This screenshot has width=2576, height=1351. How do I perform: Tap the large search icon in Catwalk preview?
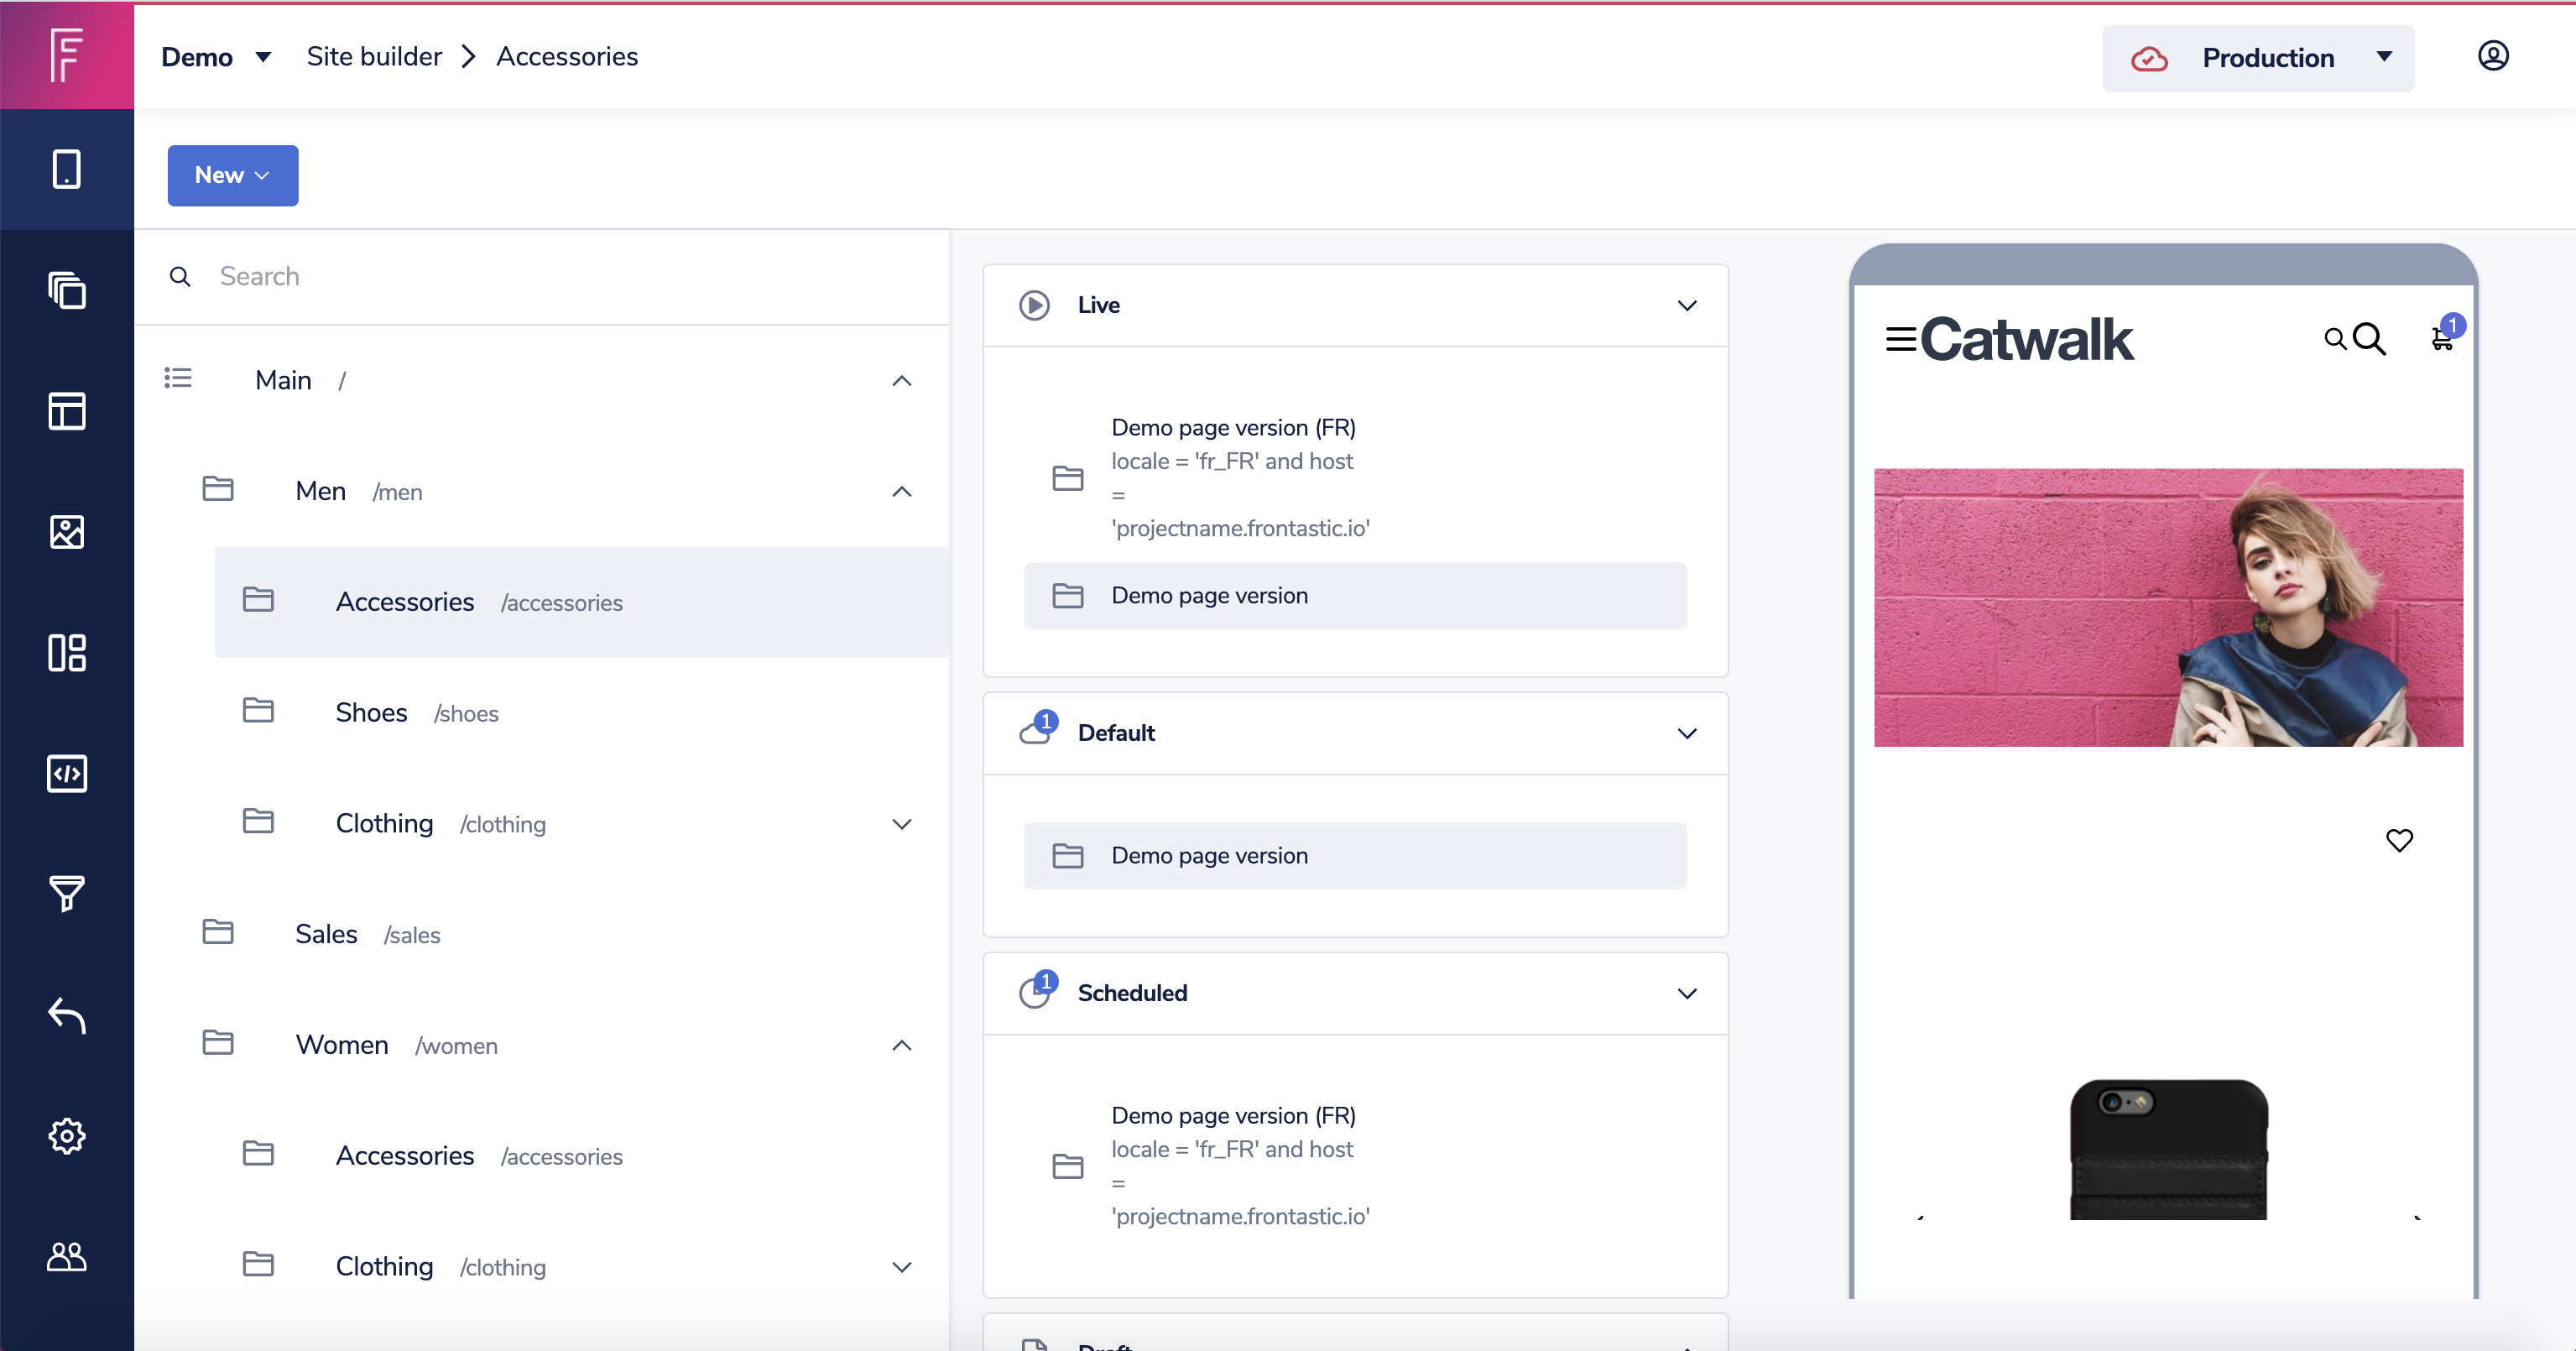2369,340
